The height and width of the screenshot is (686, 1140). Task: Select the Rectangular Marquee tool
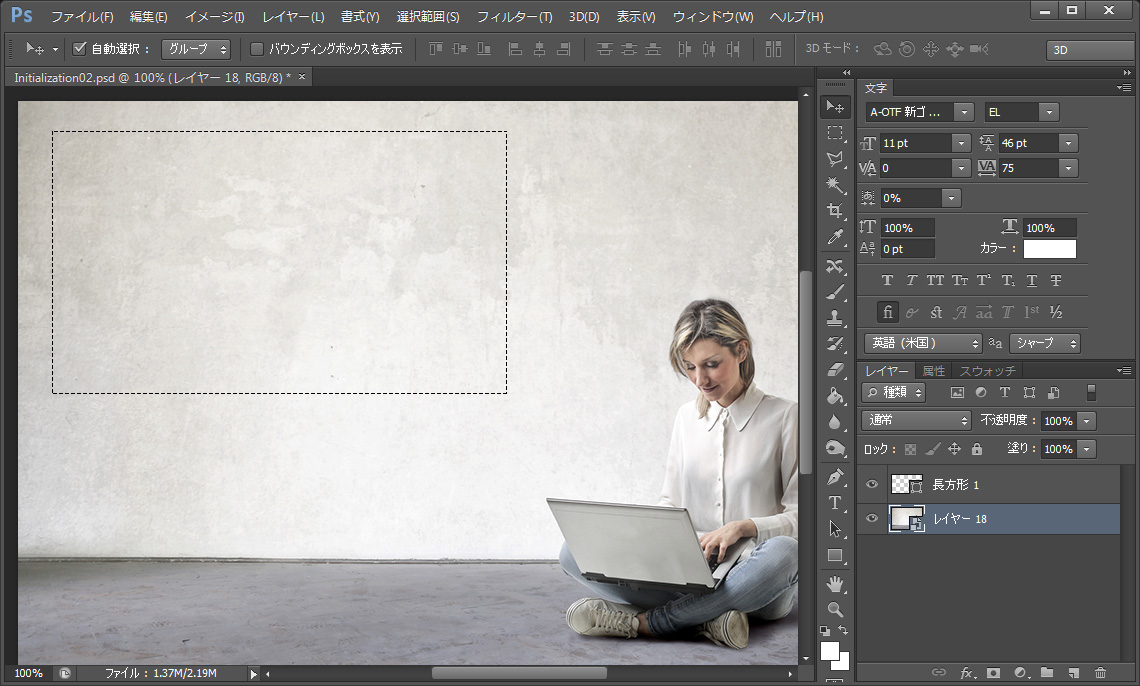coord(835,133)
